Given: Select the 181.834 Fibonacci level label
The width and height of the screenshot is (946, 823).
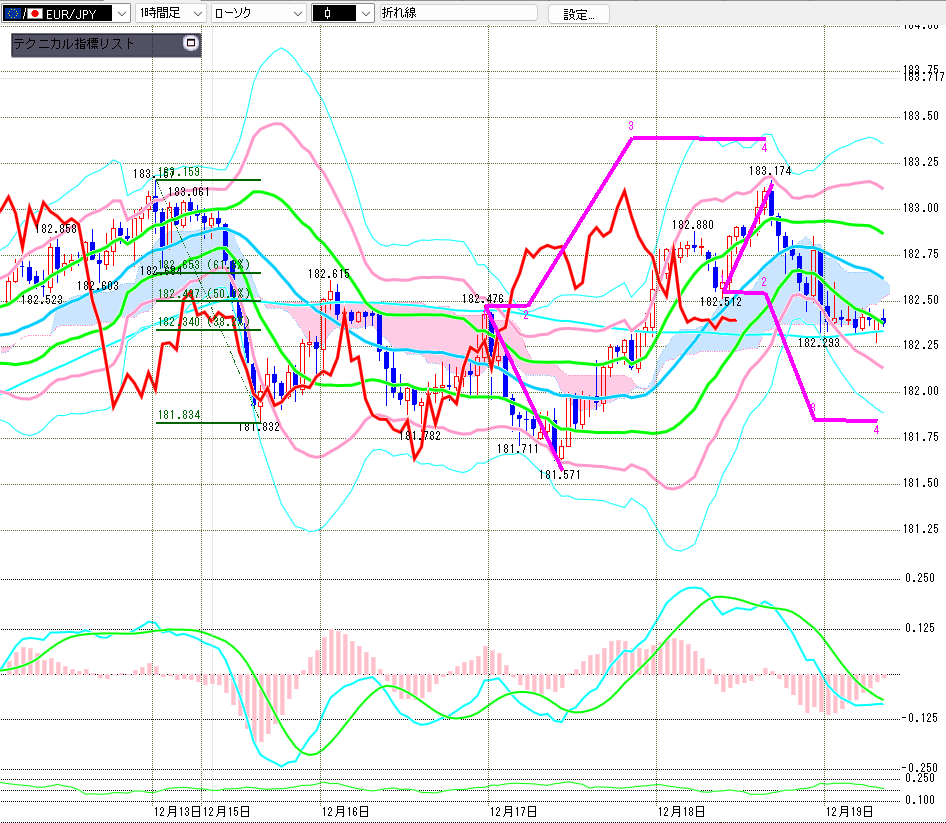Looking at the screenshot, I should [x=179, y=414].
